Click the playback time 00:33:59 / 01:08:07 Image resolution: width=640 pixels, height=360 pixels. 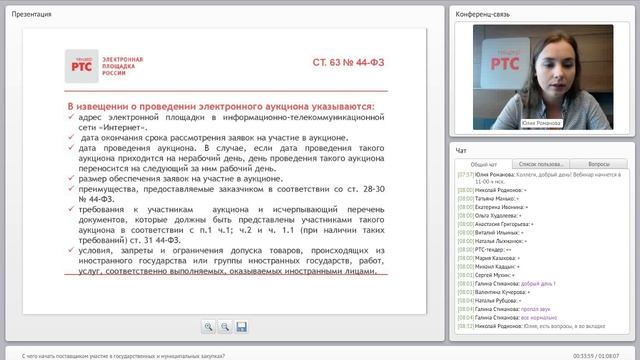coord(596,356)
